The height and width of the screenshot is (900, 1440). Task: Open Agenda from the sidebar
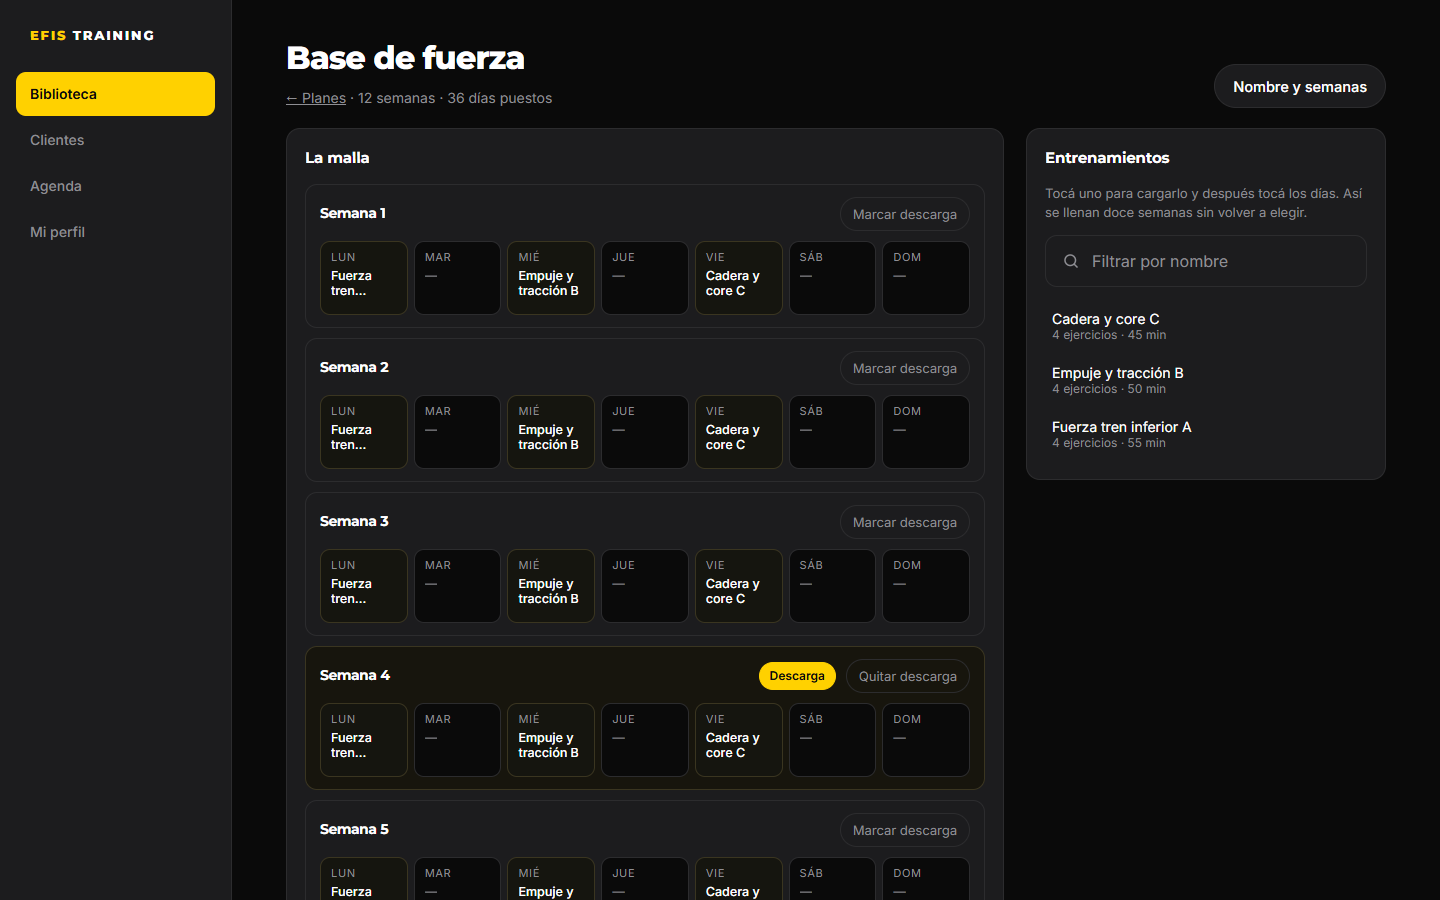[x=115, y=186]
